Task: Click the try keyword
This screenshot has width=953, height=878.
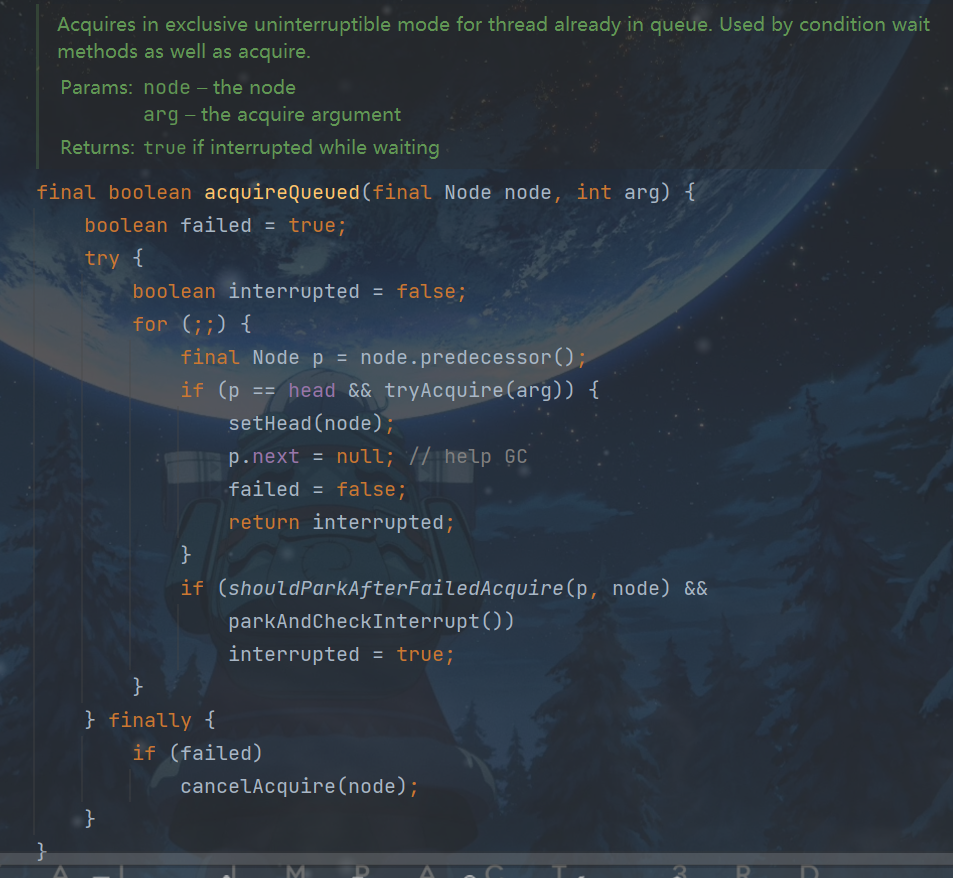Action: (x=101, y=258)
